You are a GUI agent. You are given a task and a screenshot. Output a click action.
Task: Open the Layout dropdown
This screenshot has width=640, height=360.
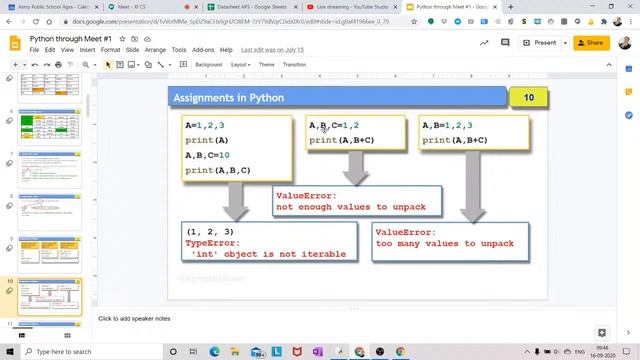(x=240, y=64)
